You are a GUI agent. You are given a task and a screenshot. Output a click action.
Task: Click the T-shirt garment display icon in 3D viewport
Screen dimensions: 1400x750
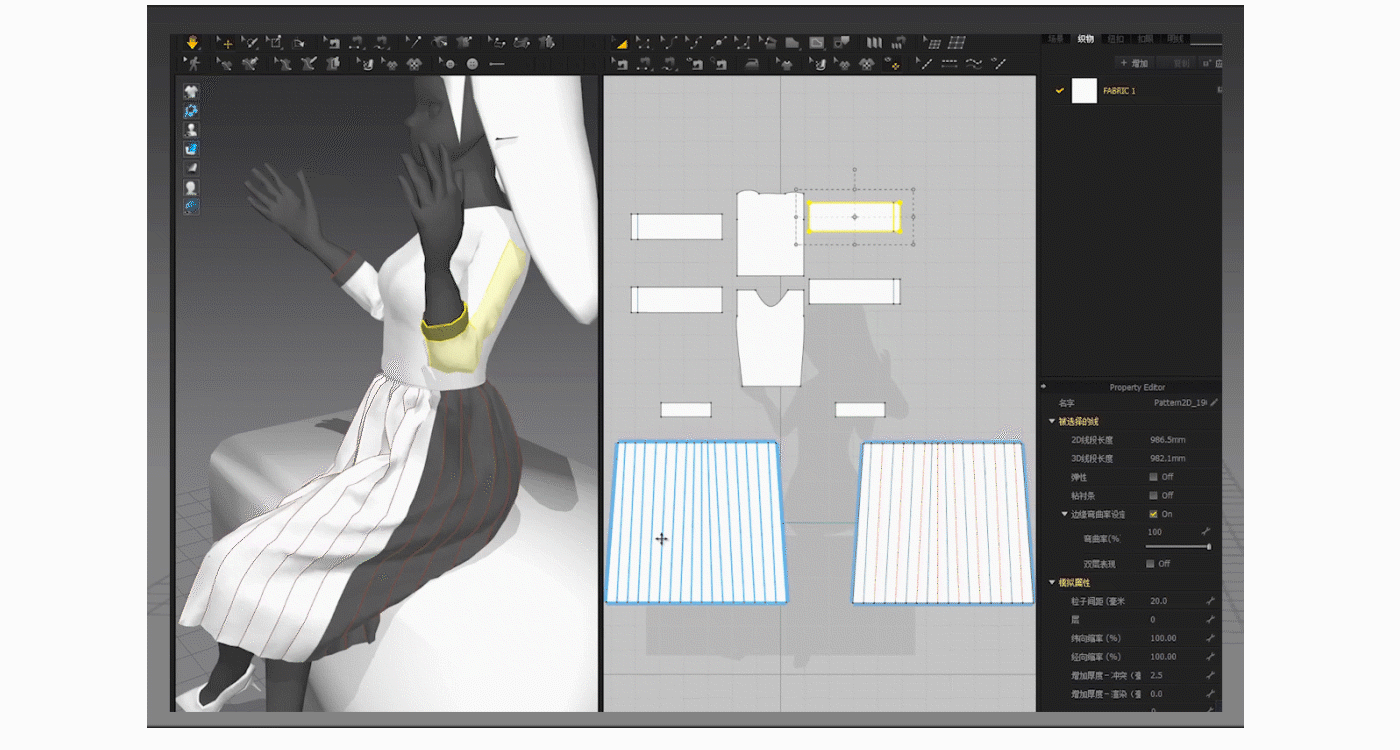pyautogui.click(x=191, y=91)
